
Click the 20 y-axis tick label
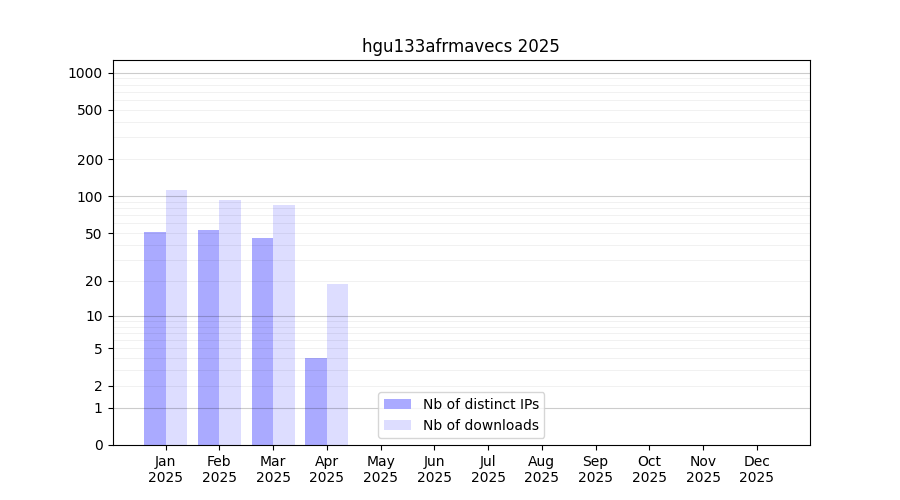pyautogui.click(x=94, y=281)
